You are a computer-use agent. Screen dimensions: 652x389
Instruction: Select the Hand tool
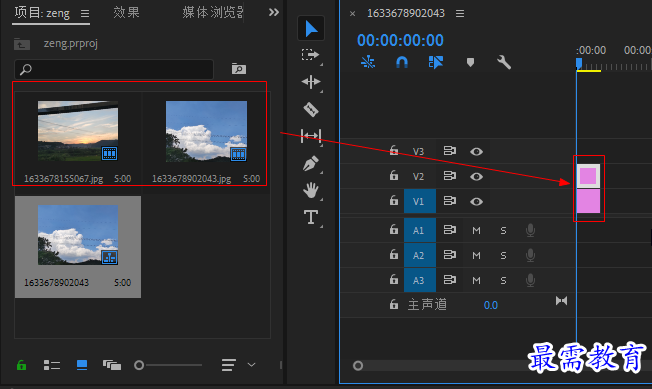click(x=311, y=190)
